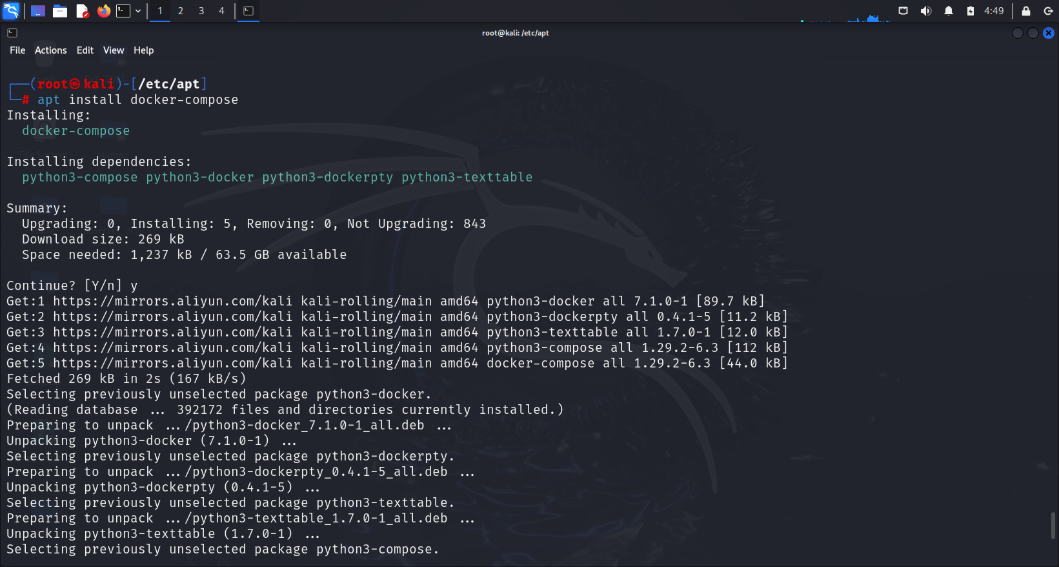1059x567 pixels.
Task: Switch to workspace 3
Action: (201, 11)
